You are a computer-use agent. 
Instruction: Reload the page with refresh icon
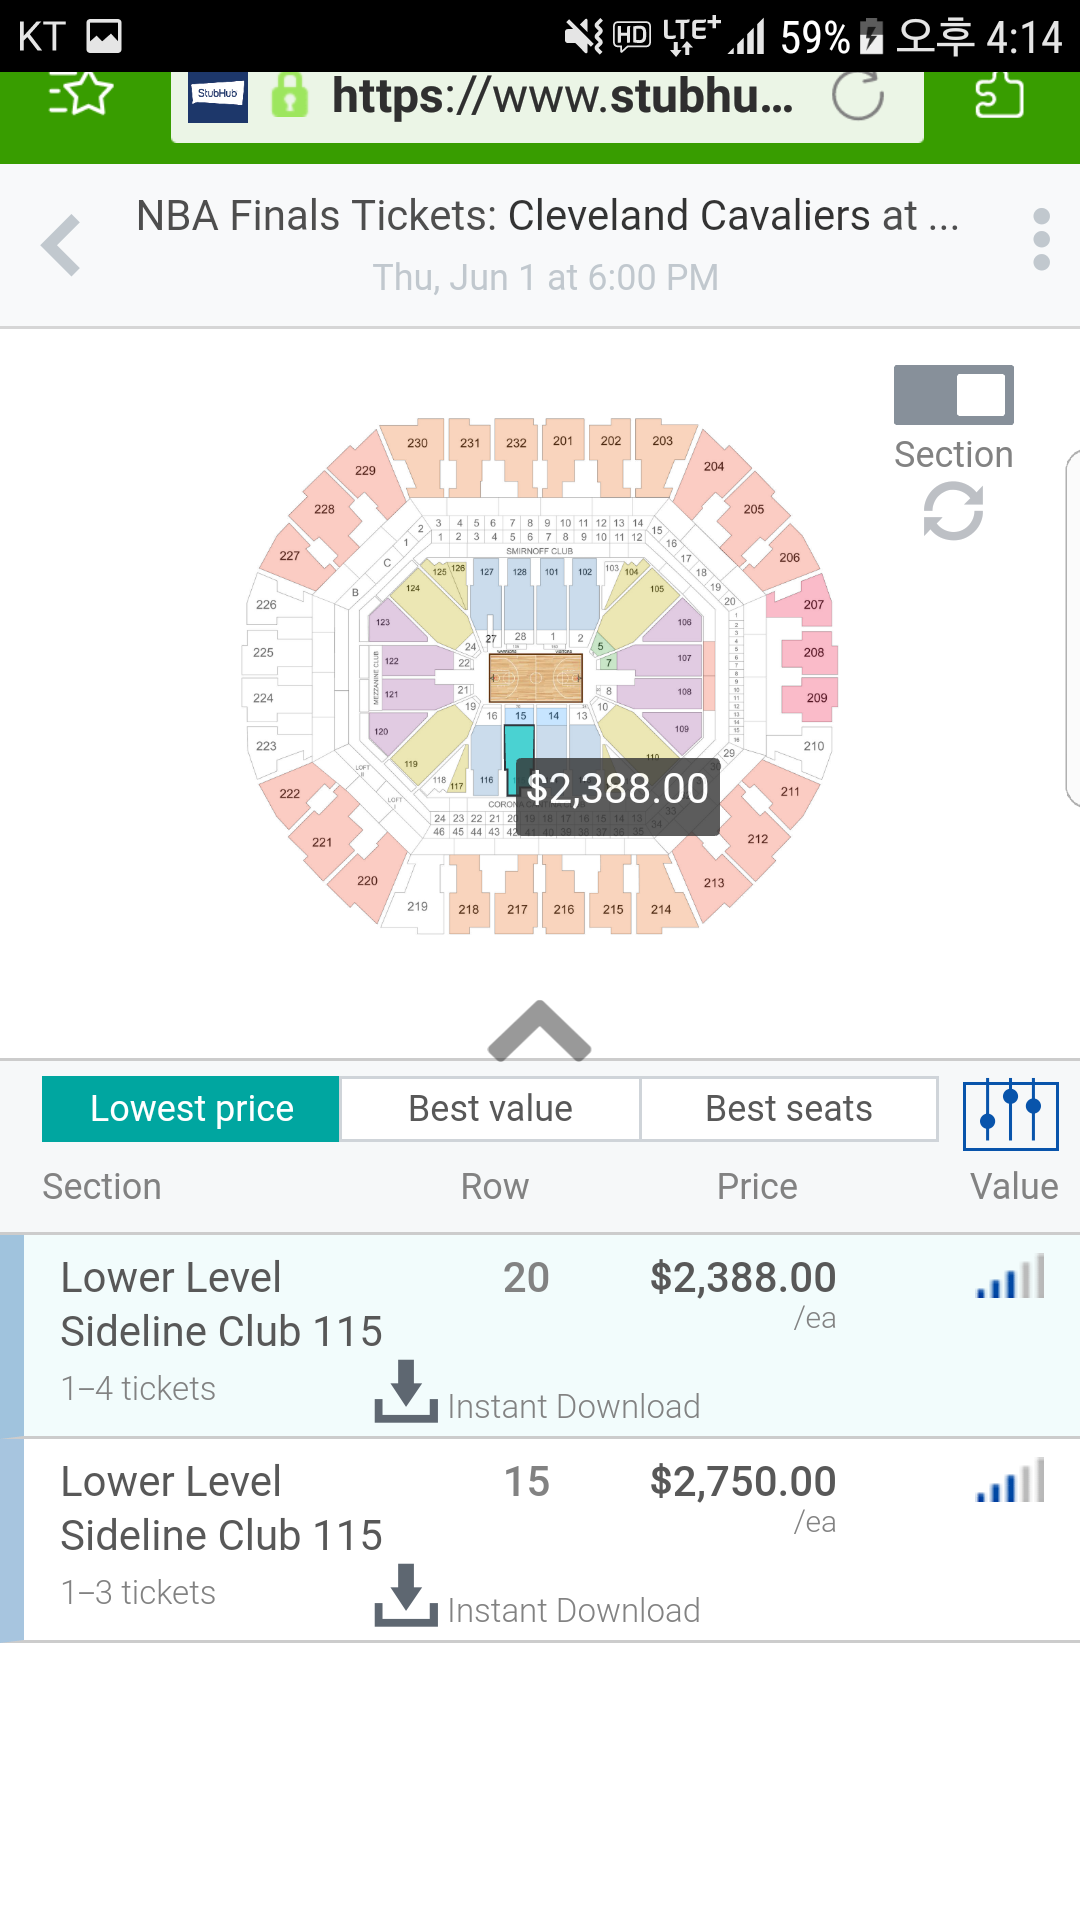tap(858, 96)
